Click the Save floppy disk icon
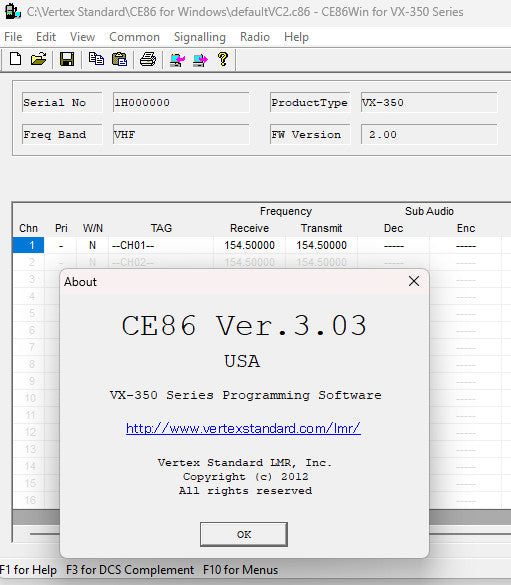The height and width of the screenshot is (585, 511). pos(67,59)
